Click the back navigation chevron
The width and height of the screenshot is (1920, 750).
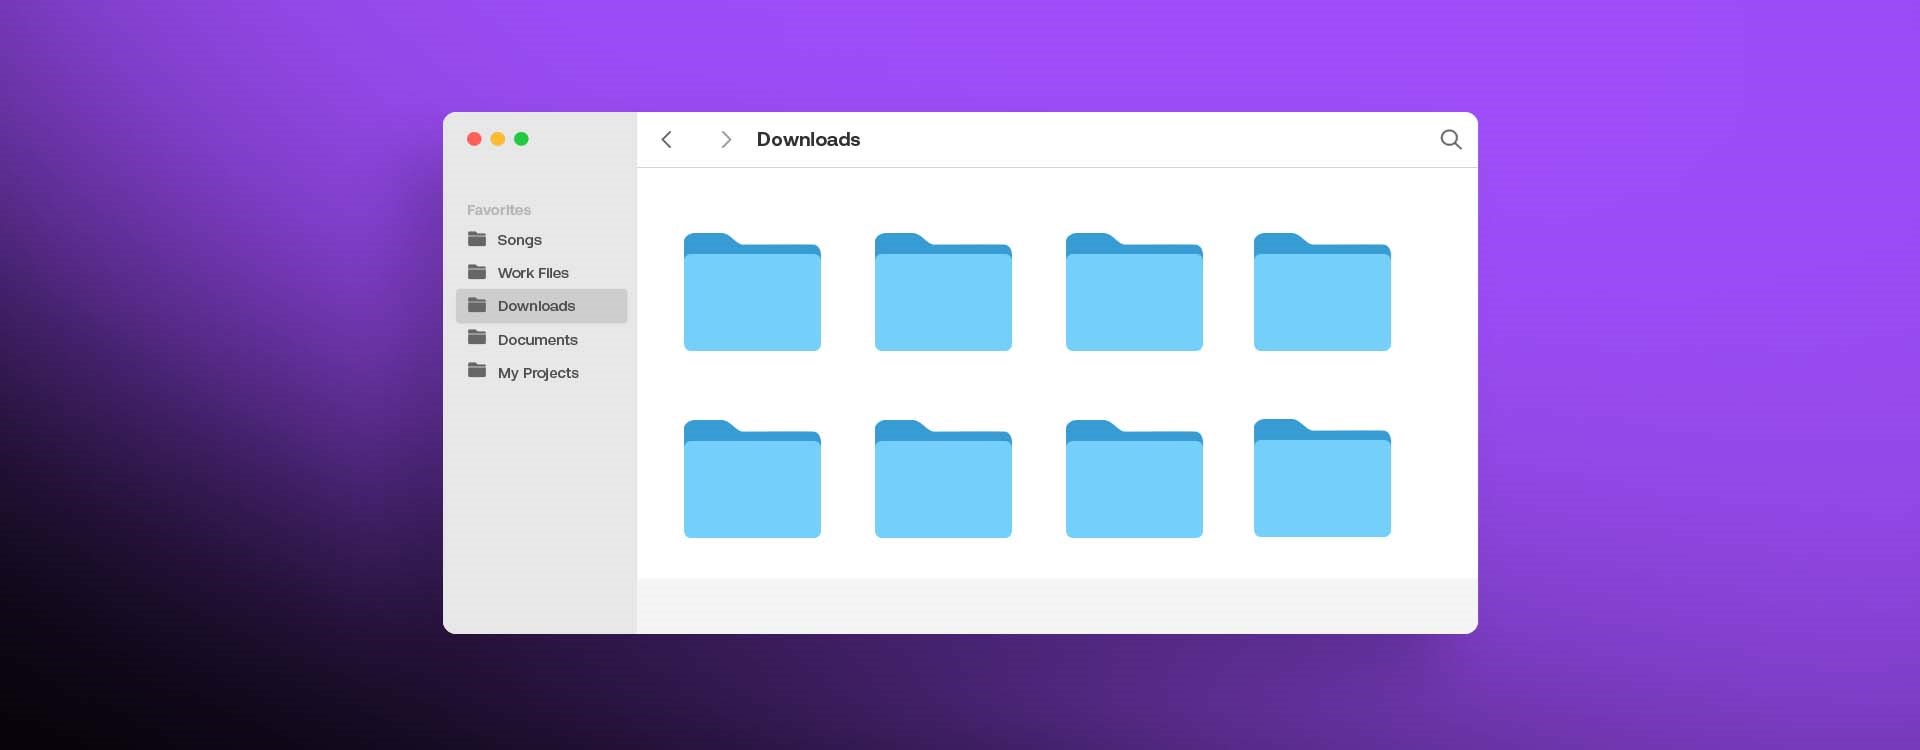pyautogui.click(x=667, y=140)
